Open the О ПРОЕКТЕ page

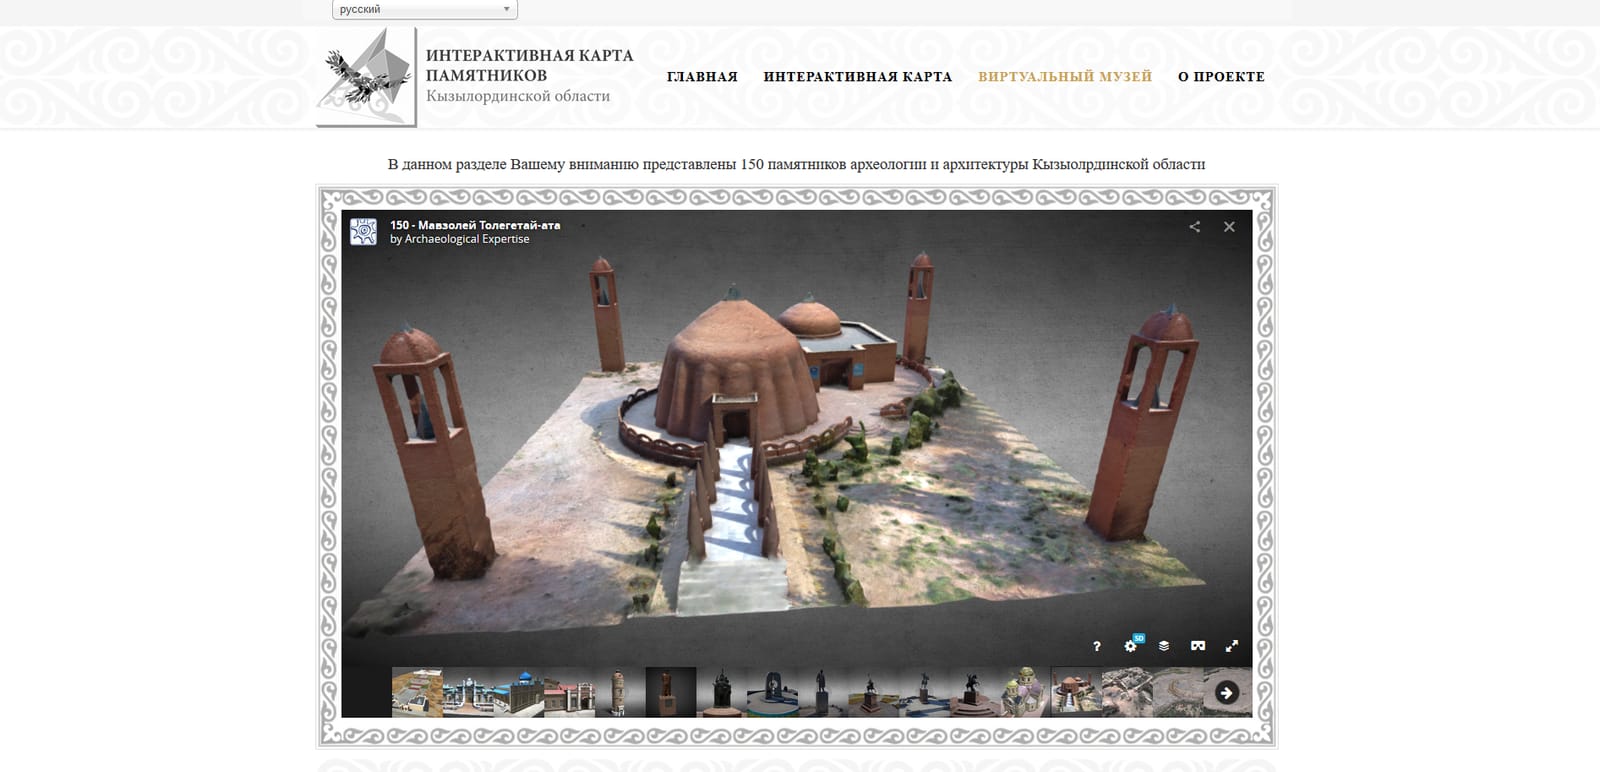click(x=1221, y=77)
